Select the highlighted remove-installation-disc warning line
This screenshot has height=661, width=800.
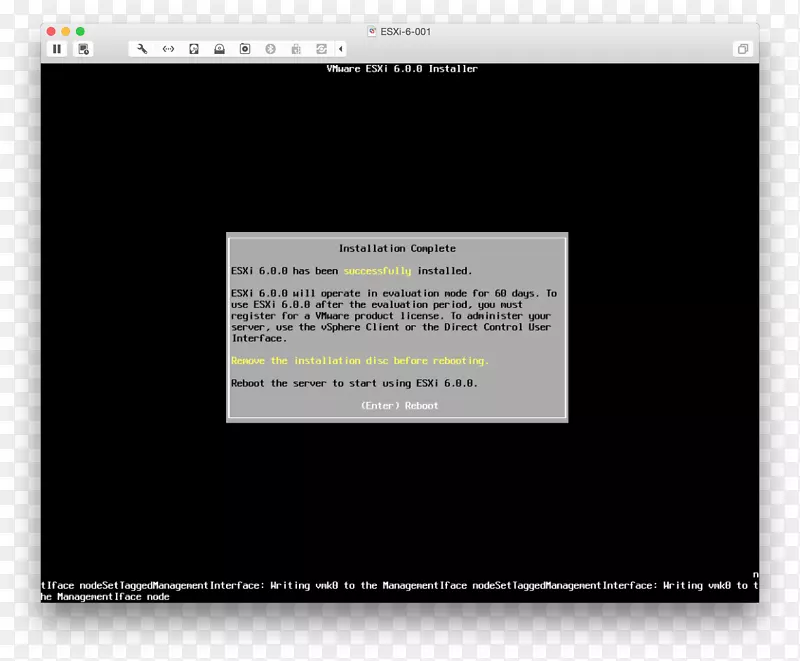[359, 360]
